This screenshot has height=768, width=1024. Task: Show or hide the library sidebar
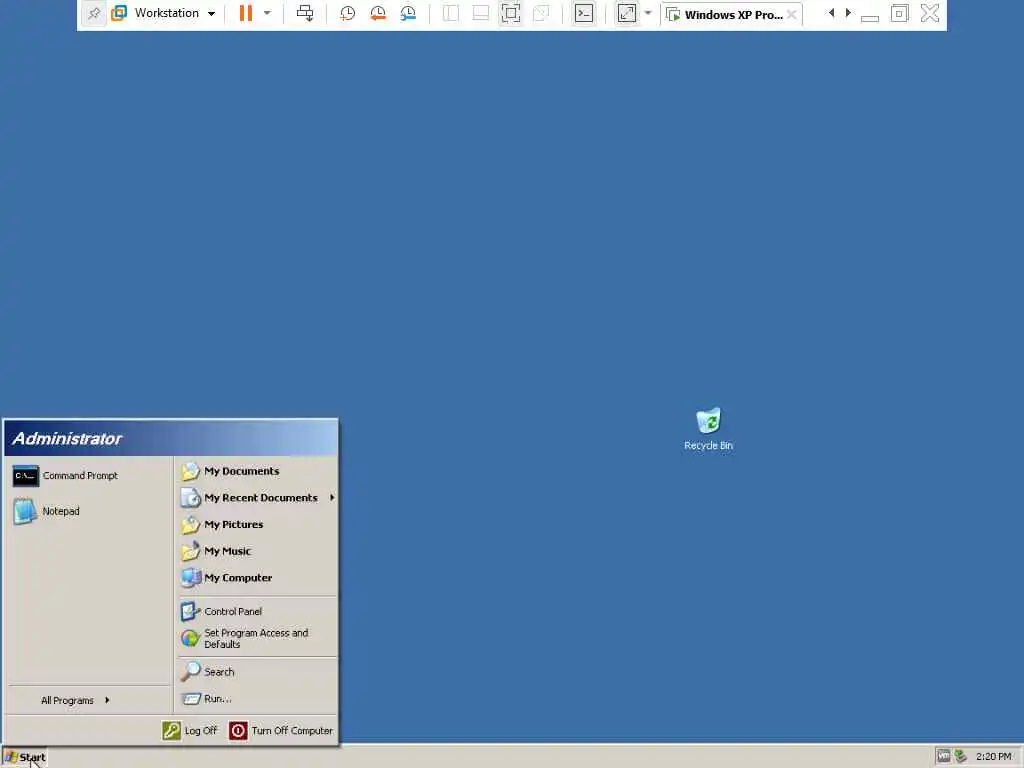point(451,13)
